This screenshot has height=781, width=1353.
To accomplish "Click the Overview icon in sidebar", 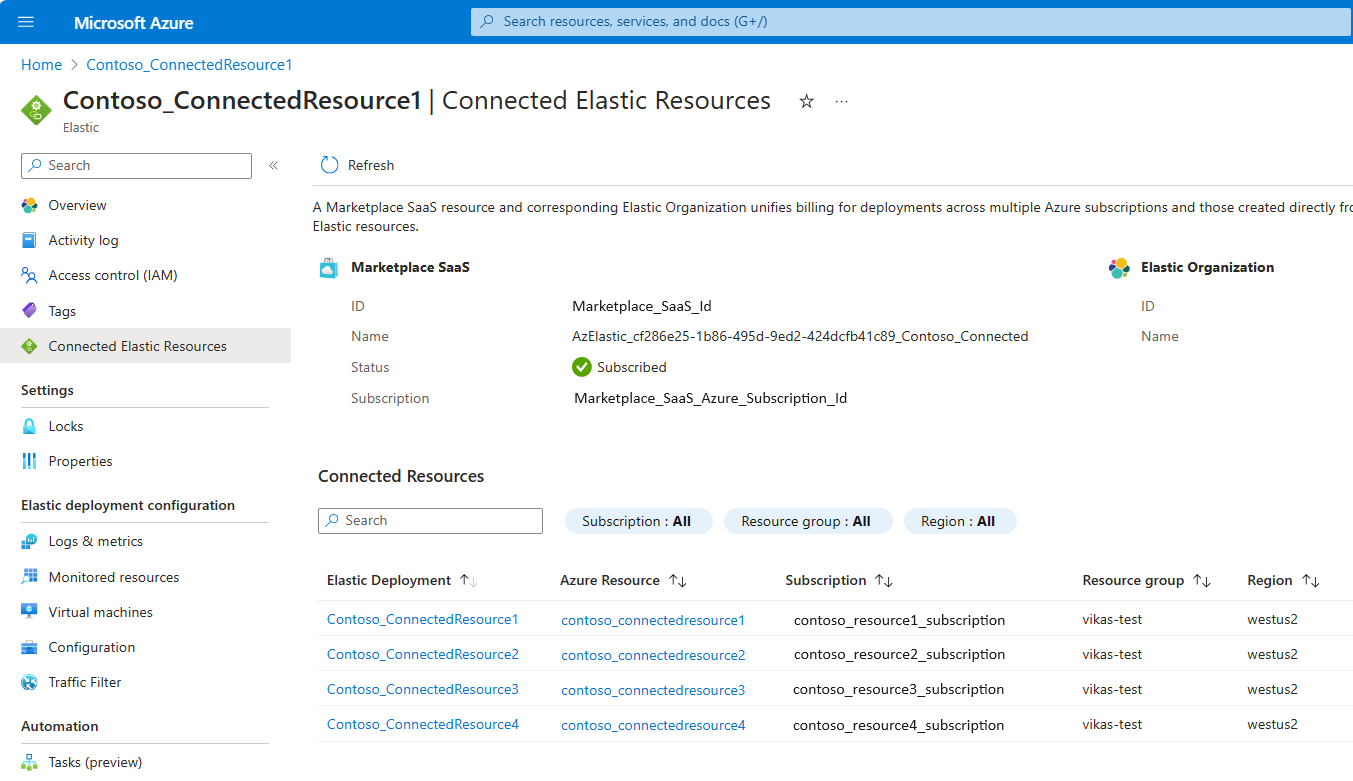I will [x=29, y=205].
